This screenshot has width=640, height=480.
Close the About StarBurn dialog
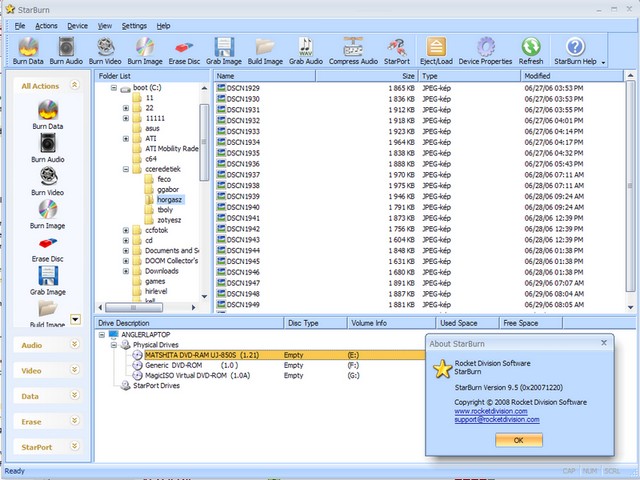[x=604, y=343]
